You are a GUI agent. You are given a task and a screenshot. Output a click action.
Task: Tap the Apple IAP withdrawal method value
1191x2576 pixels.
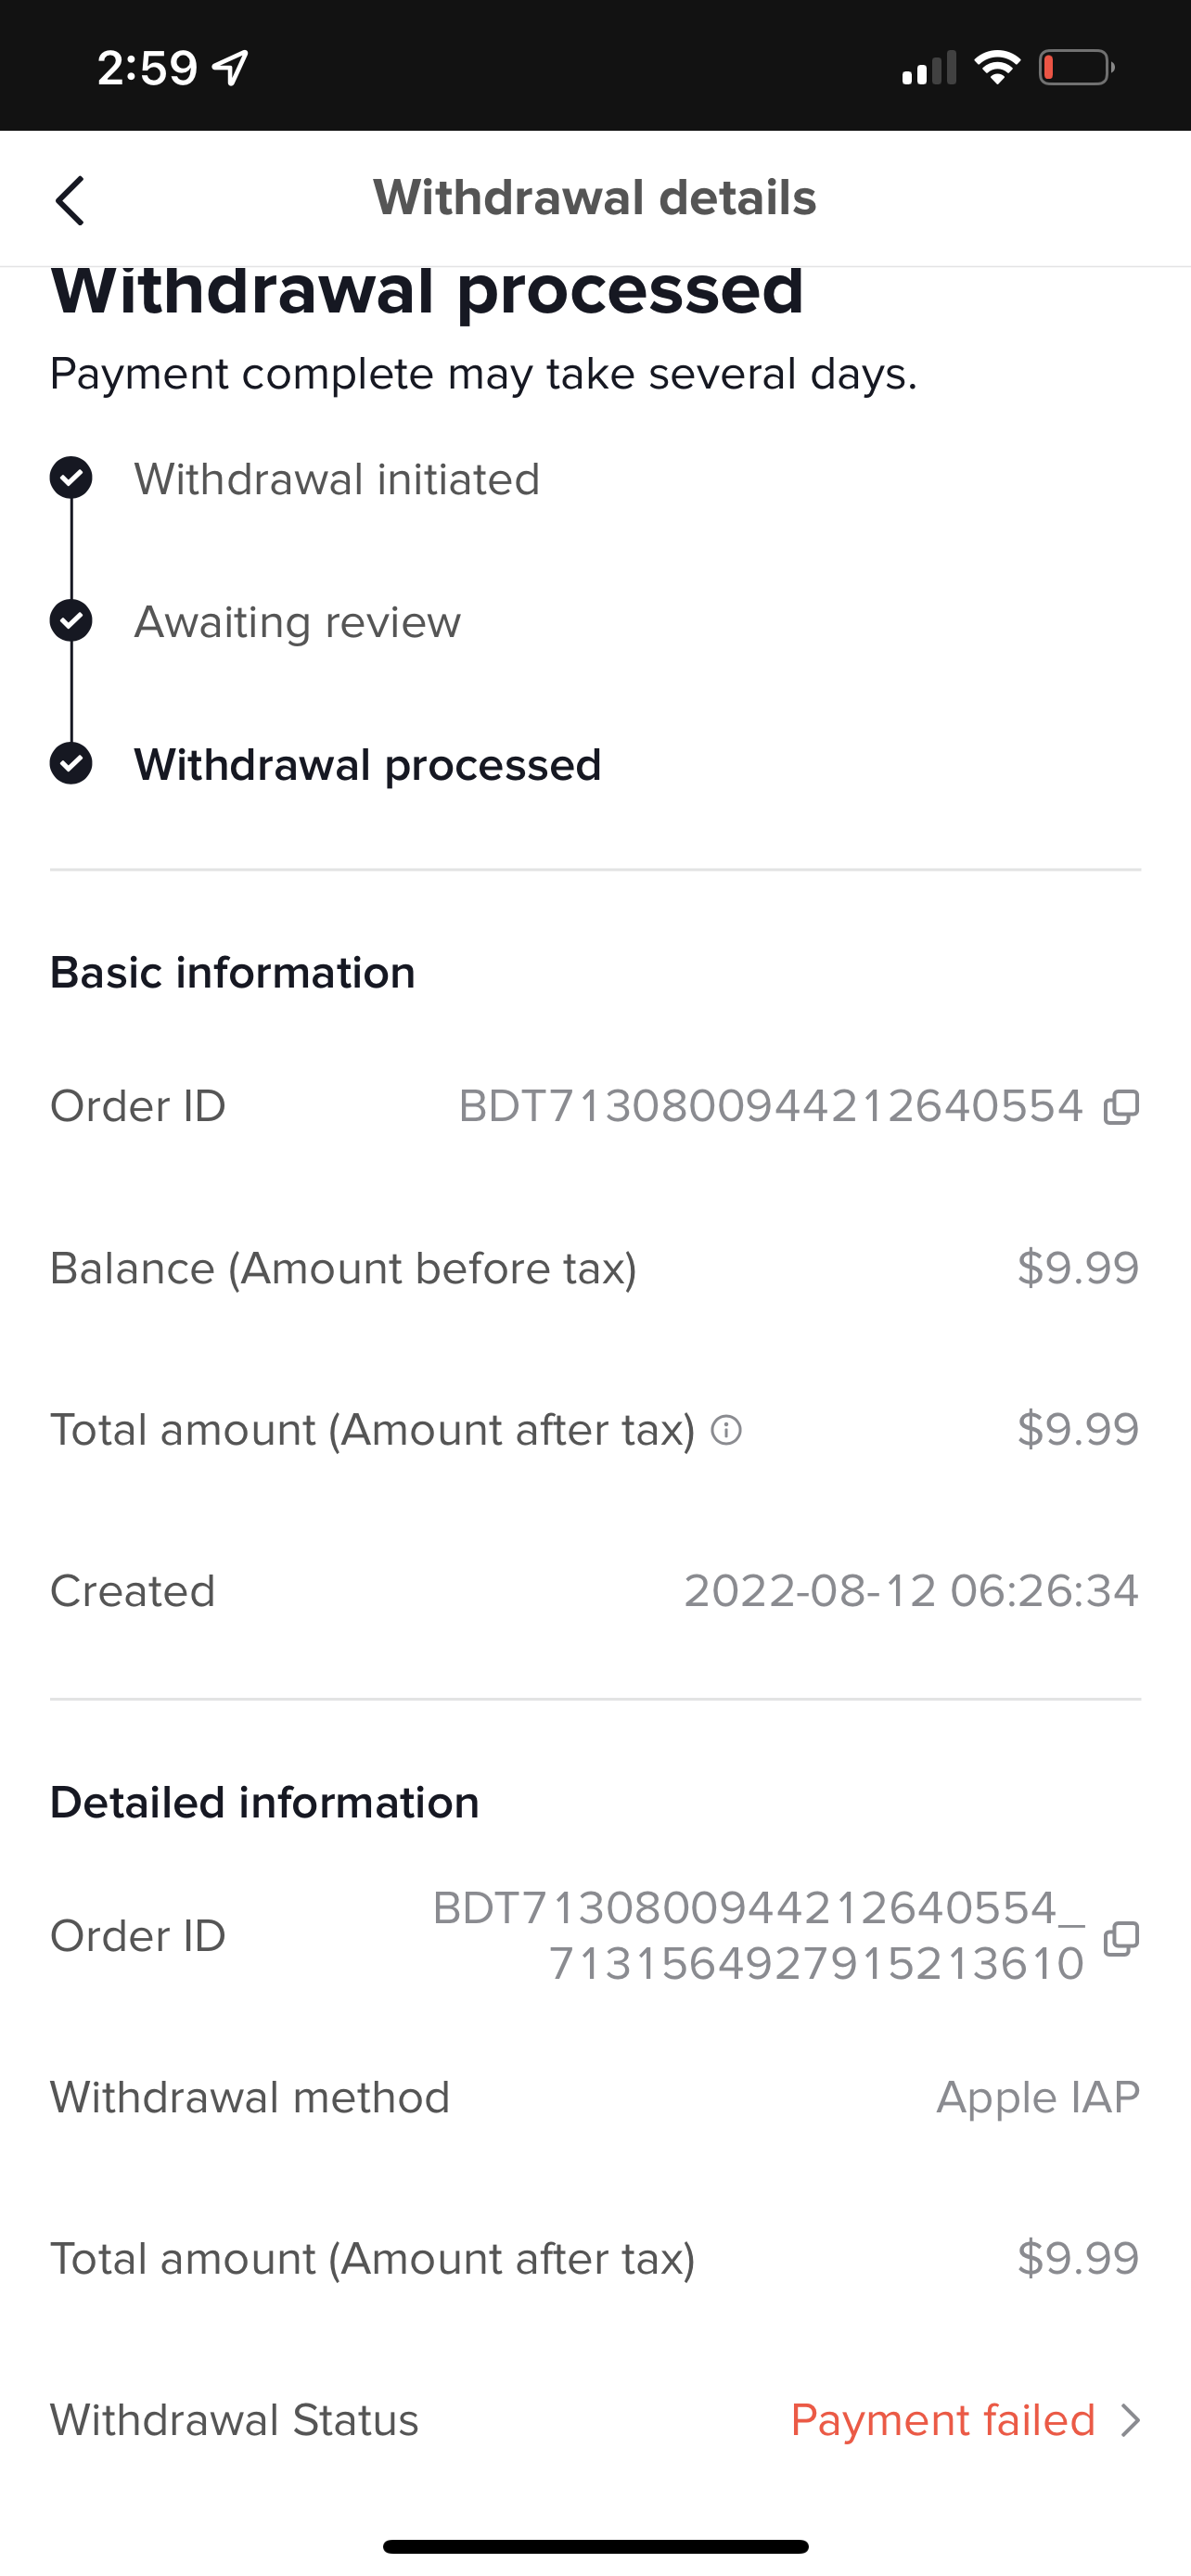pos(1037,2097)
